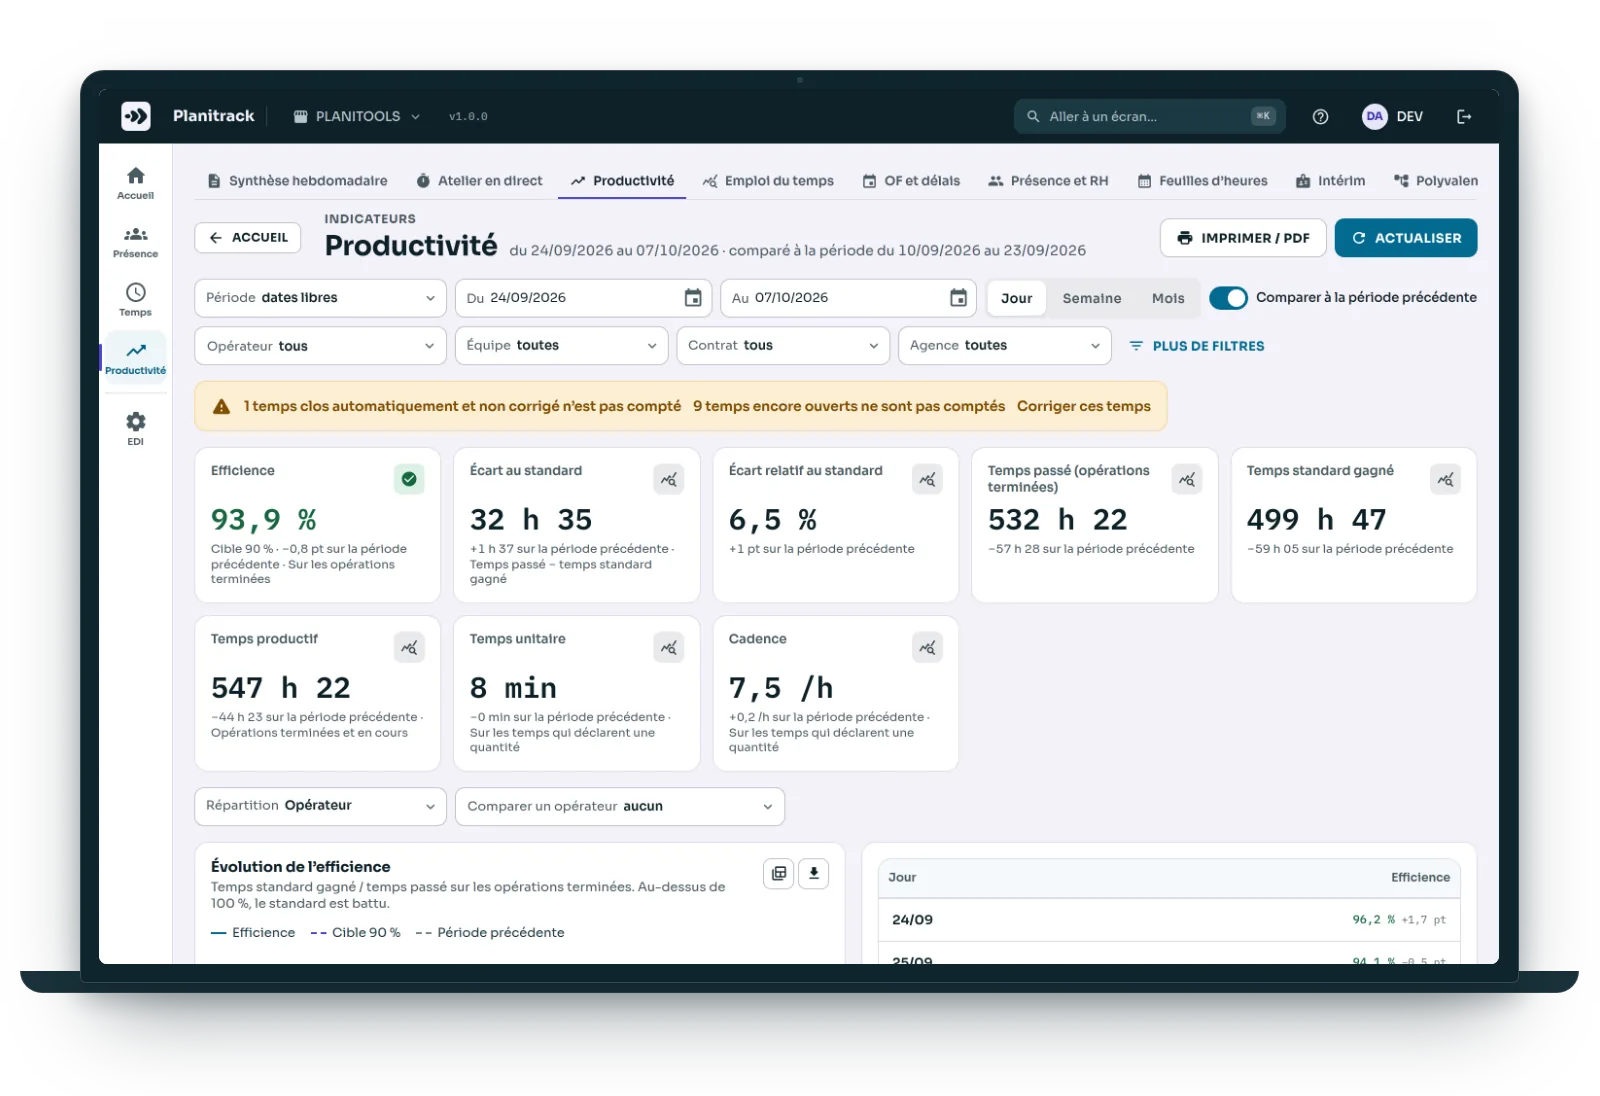Go to Accueil in the sidebar
Image resolution: width=1600 pixels, height=1096 pixels.
135,183
